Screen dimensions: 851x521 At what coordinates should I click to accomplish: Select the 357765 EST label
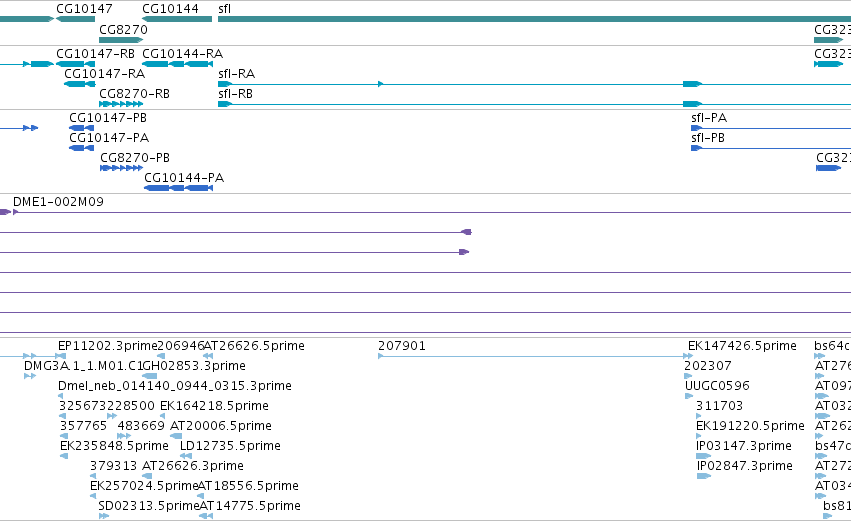[x=83, y=426]
